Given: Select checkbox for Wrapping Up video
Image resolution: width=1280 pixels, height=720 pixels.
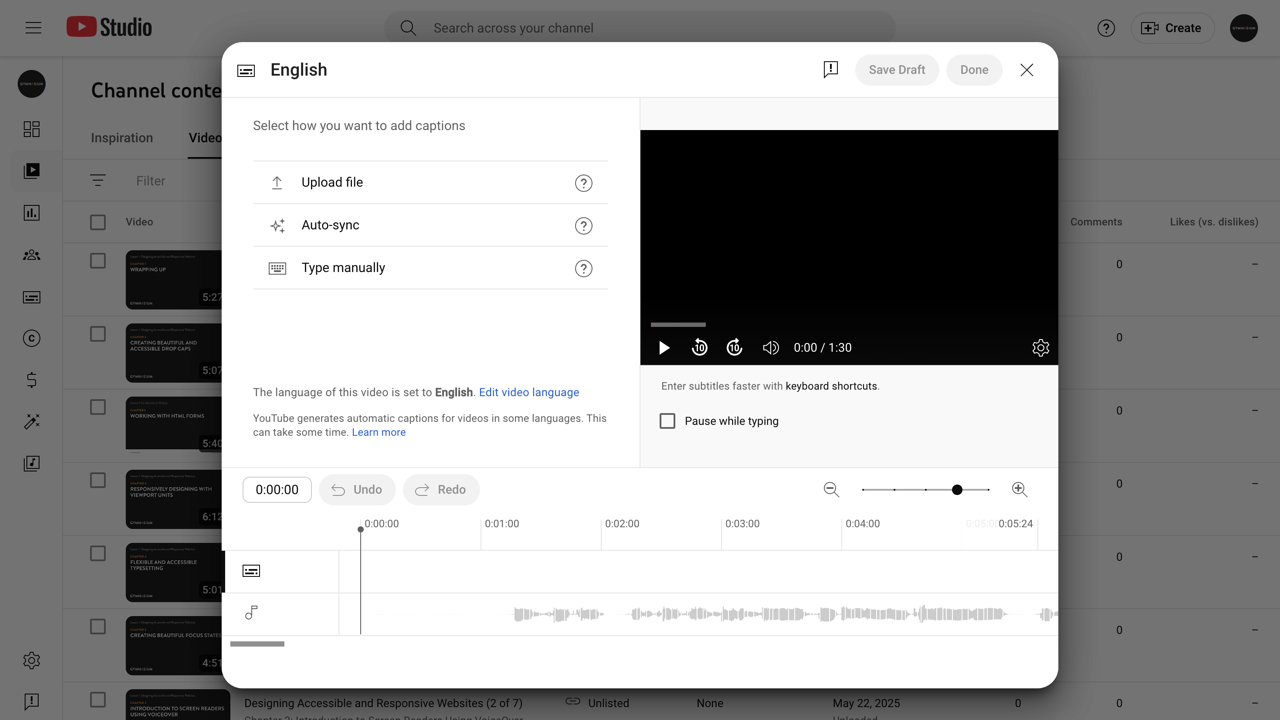Looking at the screenshot, I should click(x=98, y=261).
